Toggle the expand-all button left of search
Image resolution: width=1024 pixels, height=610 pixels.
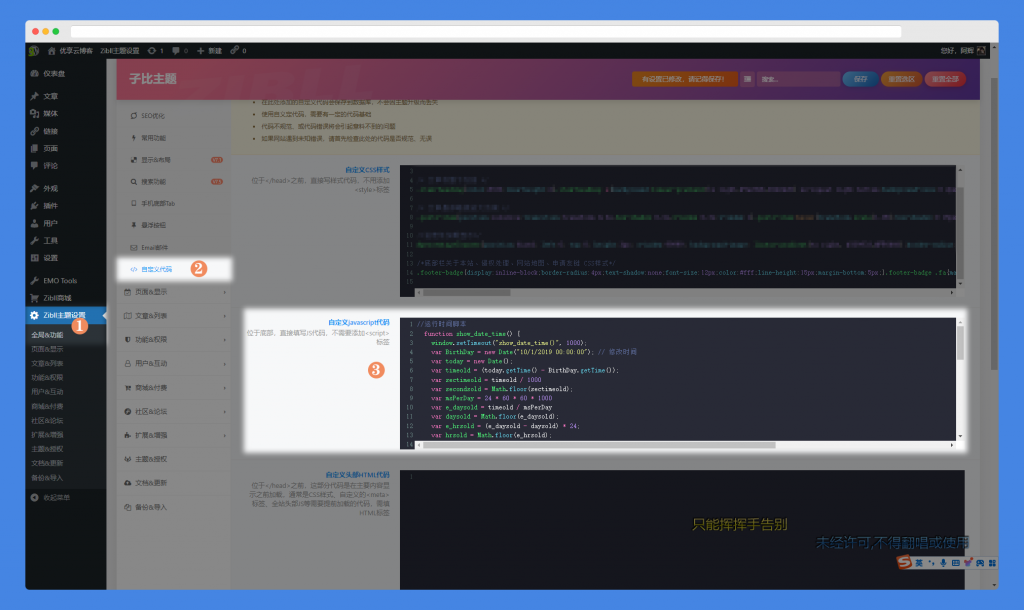pyautogui.click(x=747, y=79)
